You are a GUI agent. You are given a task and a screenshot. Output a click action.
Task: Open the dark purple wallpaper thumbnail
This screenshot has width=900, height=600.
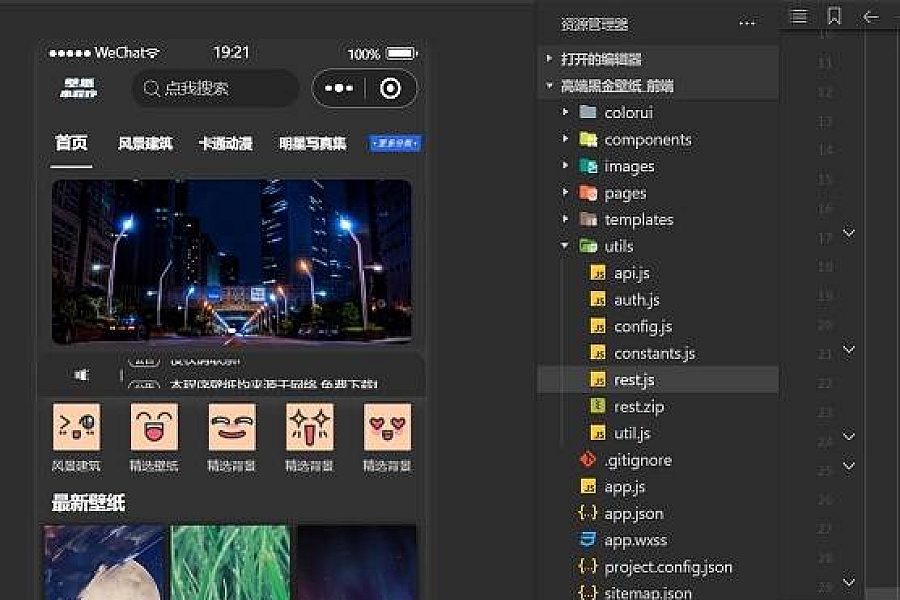356,562
